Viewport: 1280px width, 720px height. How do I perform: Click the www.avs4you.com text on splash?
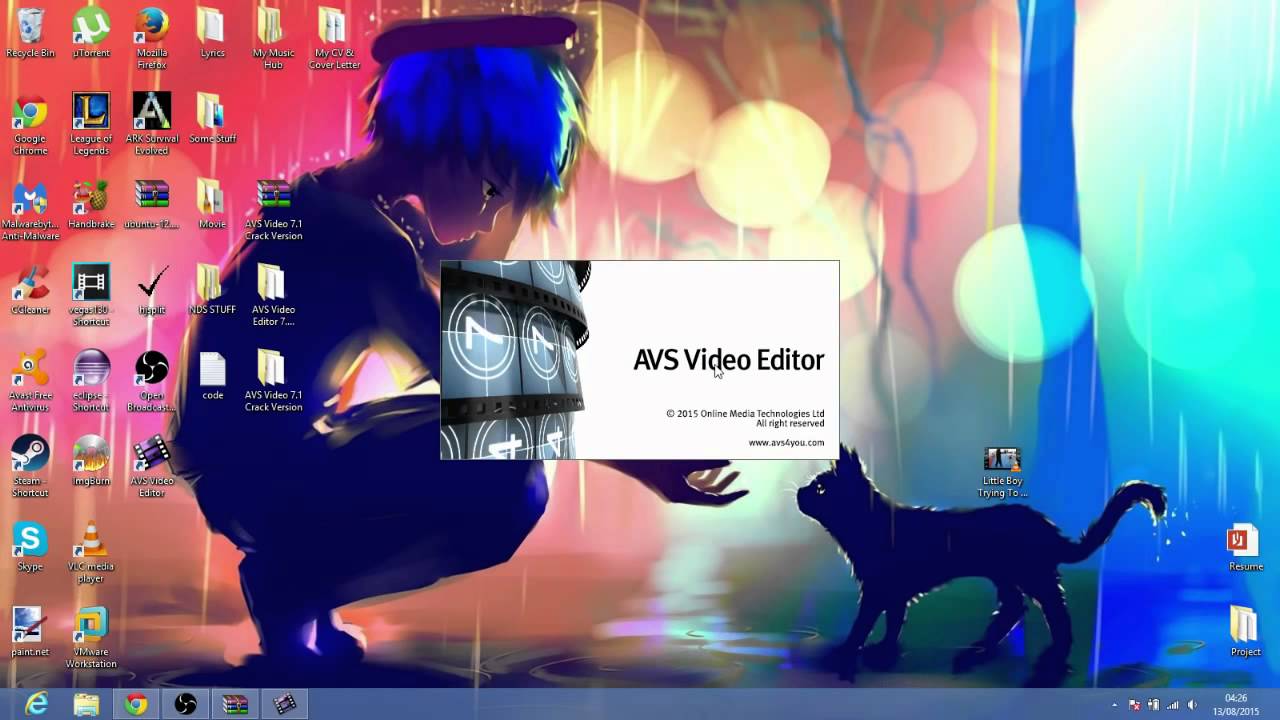click(x=786, y=443)
